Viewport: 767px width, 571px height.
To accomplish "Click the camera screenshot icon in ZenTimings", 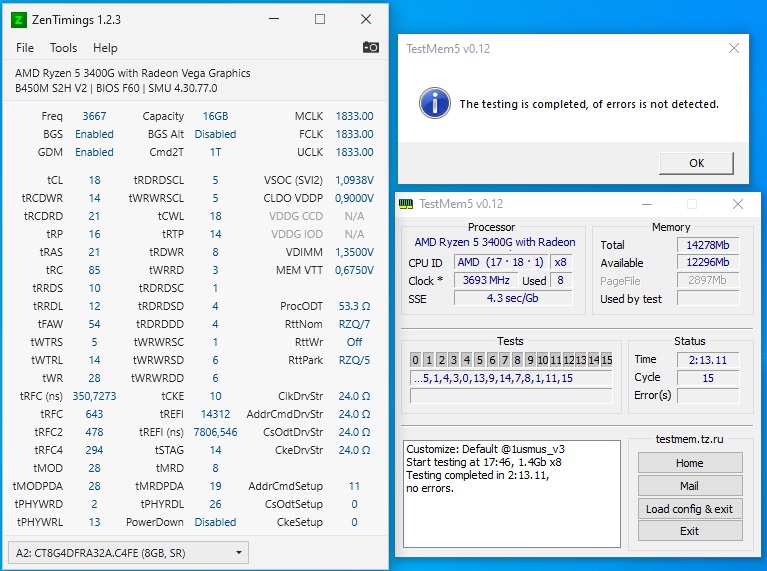I will click(370, 47).
